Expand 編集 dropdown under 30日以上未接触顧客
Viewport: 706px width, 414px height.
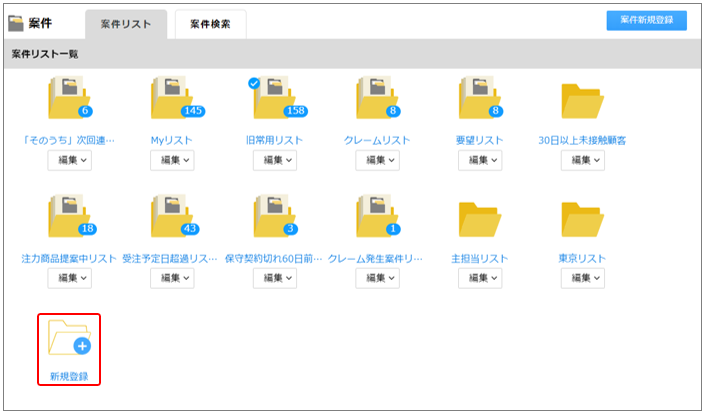click(x=583, y=160)
